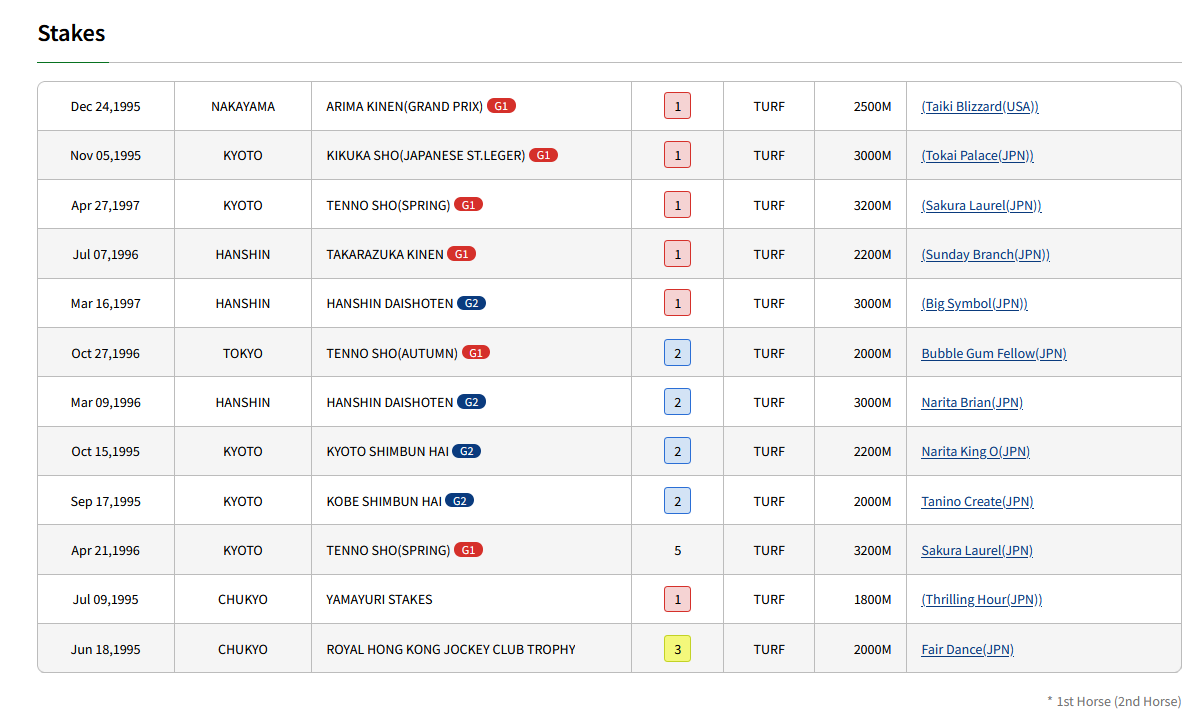Click the place 2 badge in TENNO SHO(AUTUMN) row
Image resolution: width=1200 pixels, height=726 pixels.
point(677,353)
